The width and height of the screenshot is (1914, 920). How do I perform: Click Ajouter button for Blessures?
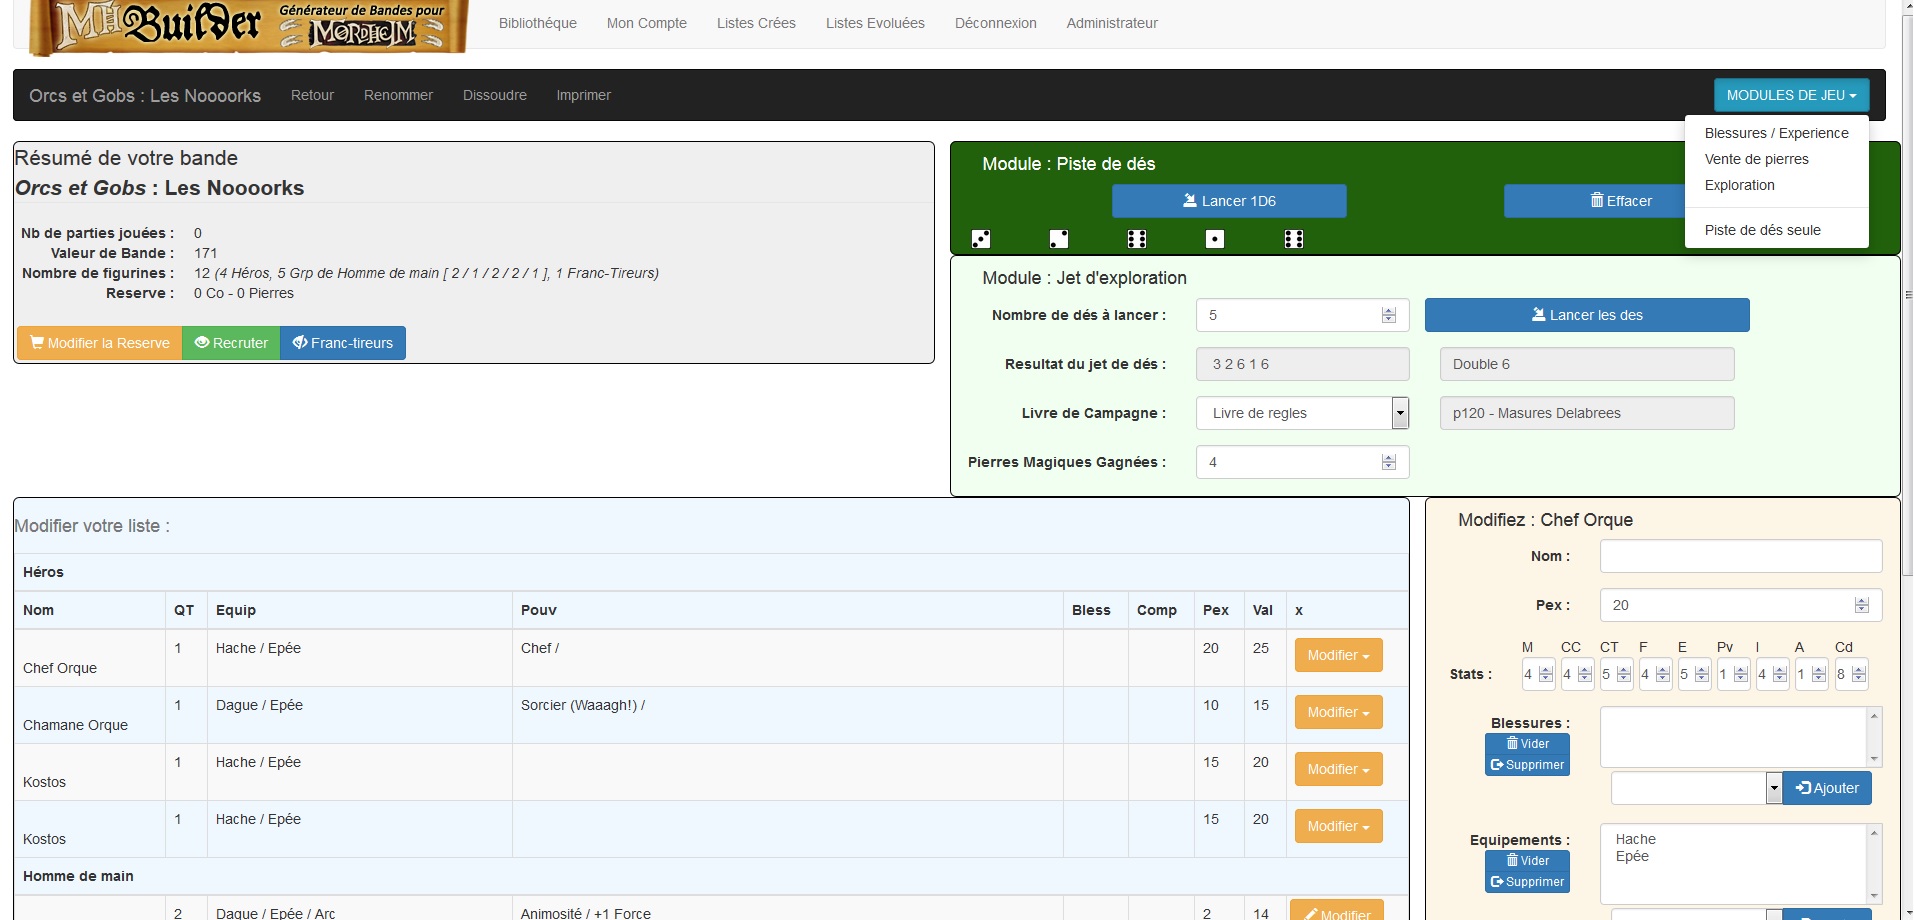click(x=1827, y=788)
